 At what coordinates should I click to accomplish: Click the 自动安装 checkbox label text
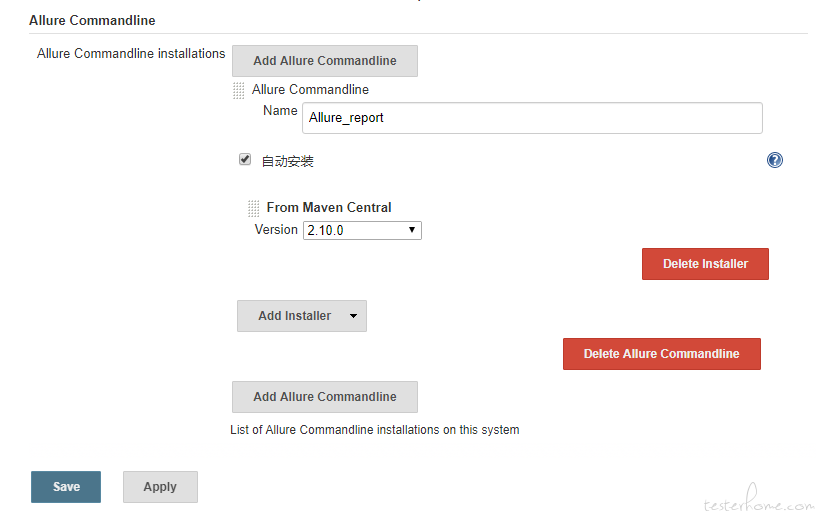coord(287,161)
